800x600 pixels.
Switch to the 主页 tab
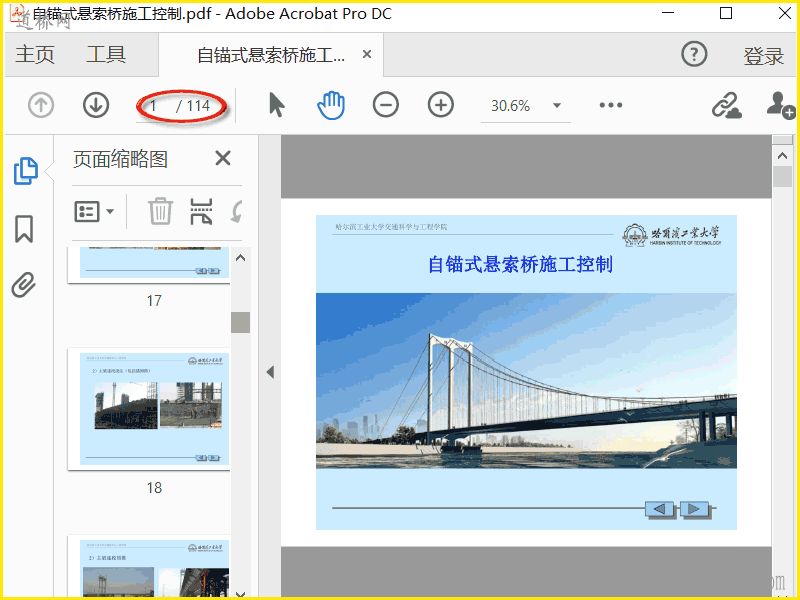pyautogui.click(x=35, y=55)
